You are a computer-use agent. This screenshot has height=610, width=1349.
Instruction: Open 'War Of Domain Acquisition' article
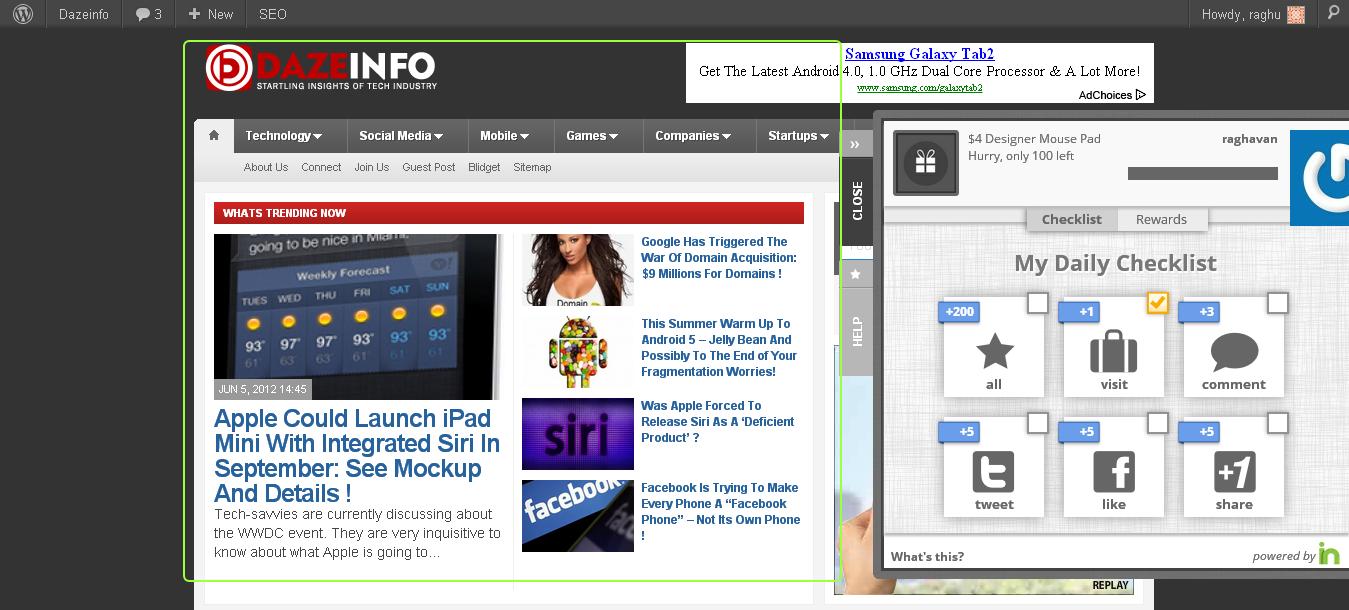pyautogui.click(x=719, y=258)
